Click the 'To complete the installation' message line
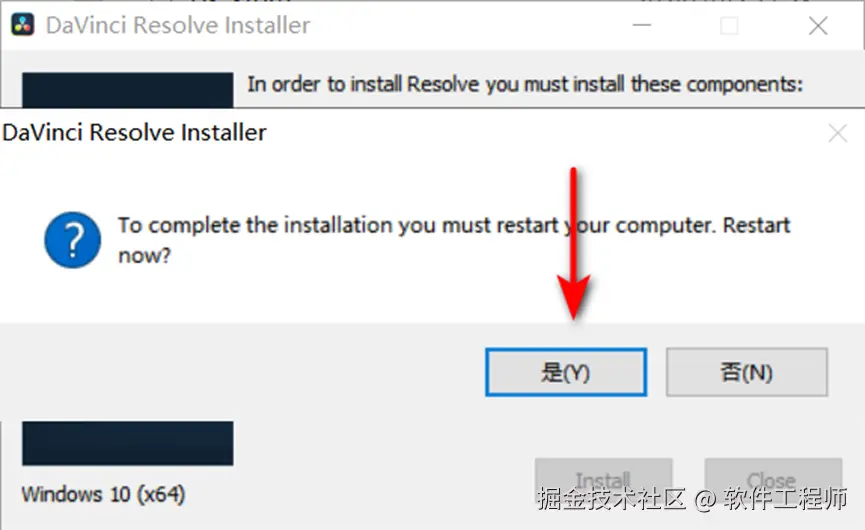This screenshot has height=530, width=865. (453, 225)
